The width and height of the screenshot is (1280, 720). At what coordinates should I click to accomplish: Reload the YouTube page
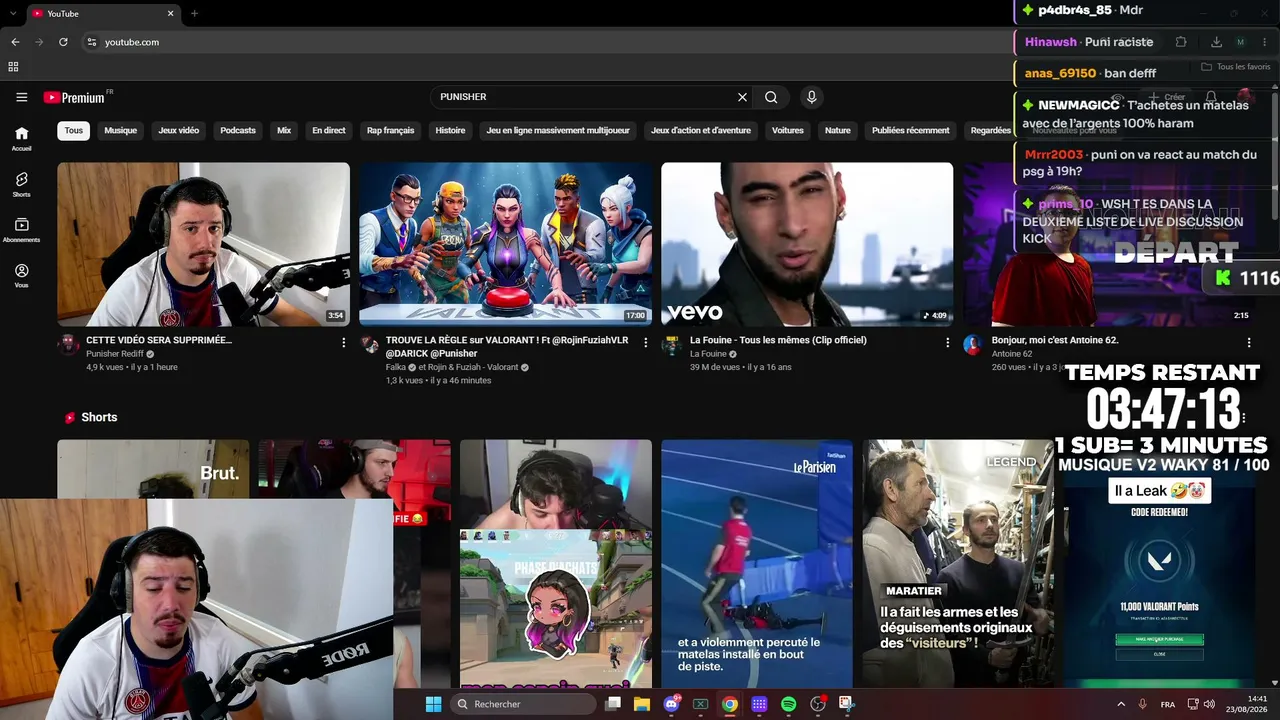click(x=63, y=42)
